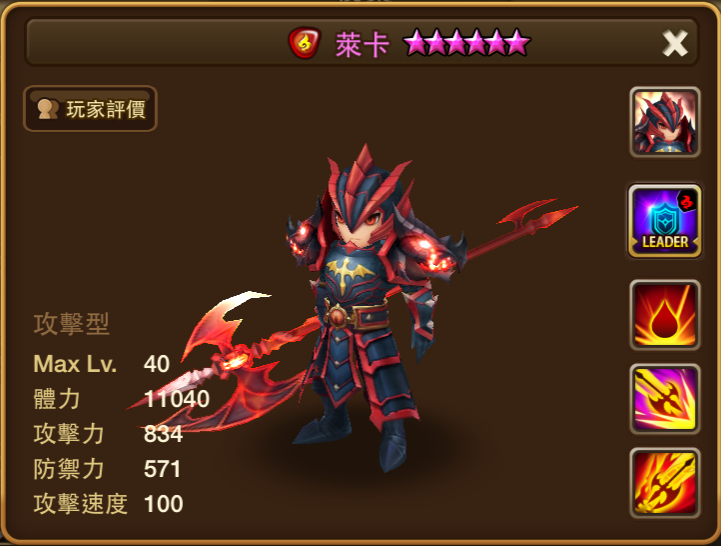The image size is (721, 546).
Task: Close the monster info panel
Action: (x=675, y=43)
